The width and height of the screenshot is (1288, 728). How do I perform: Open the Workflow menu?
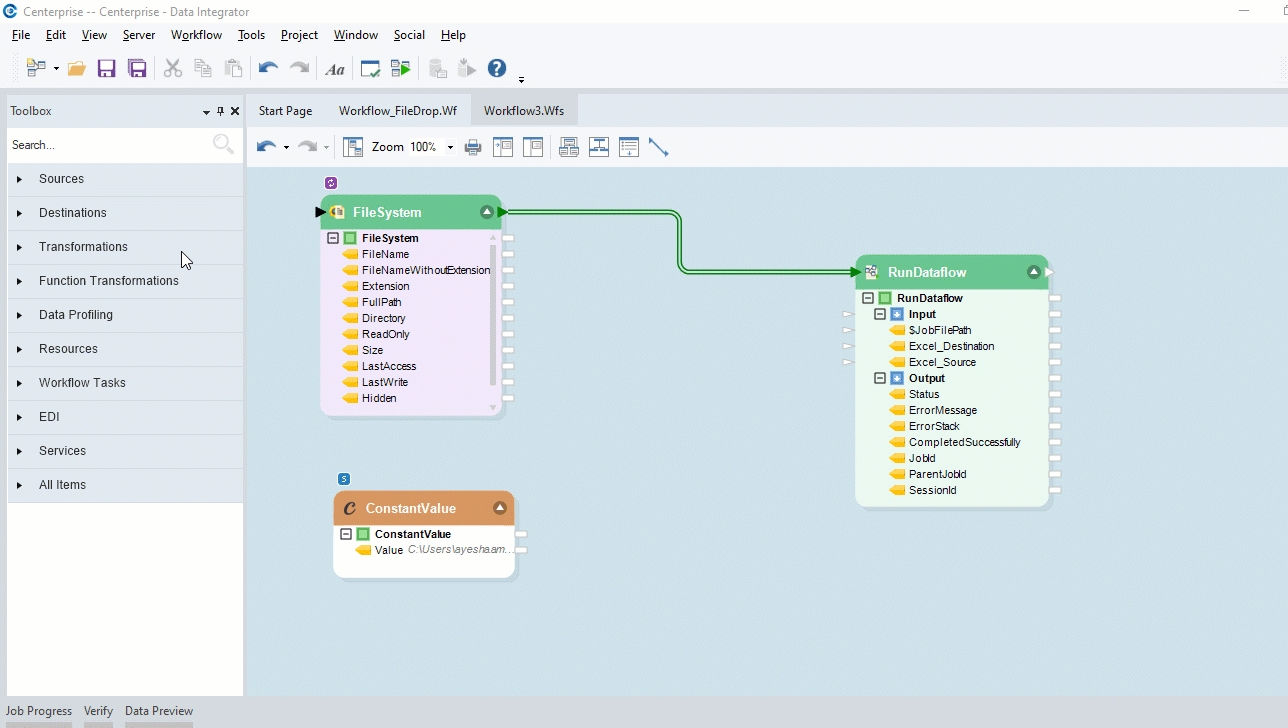pyautogui.click(x=196, y=35)
